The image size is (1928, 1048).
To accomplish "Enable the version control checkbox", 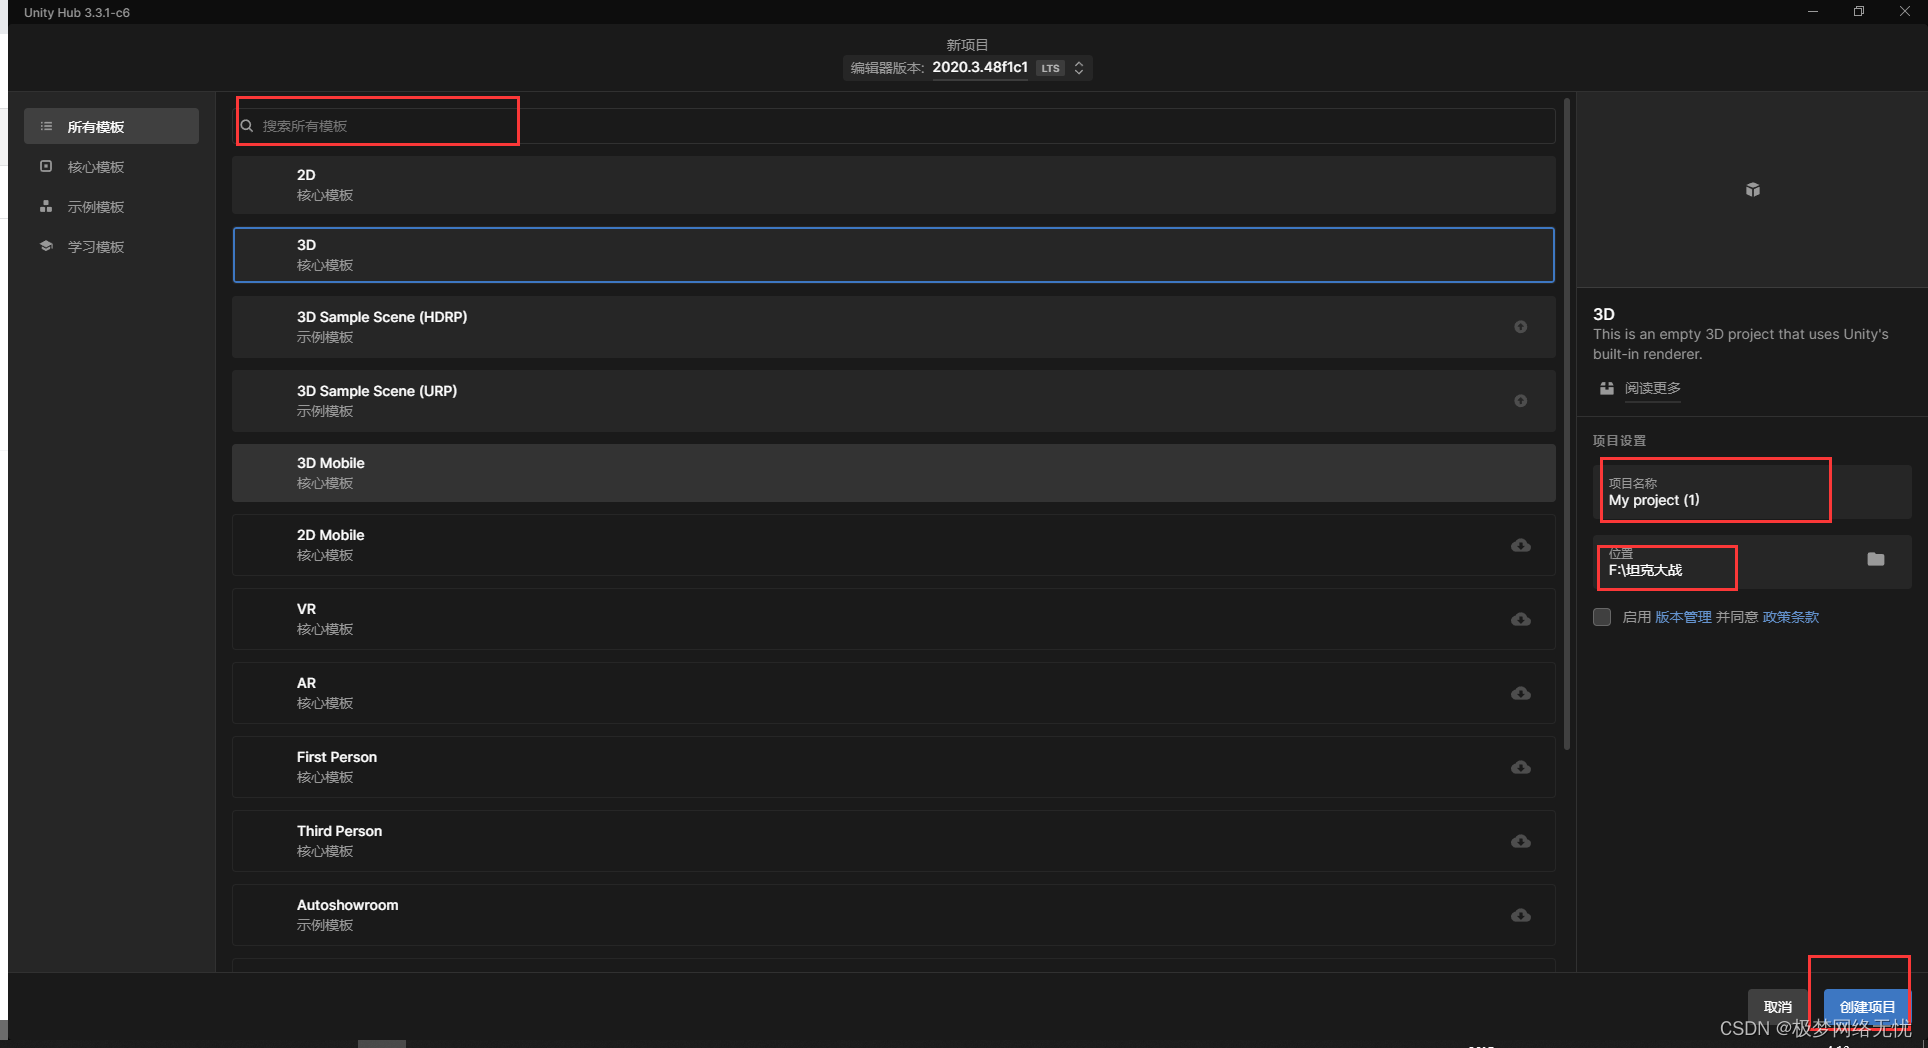I will (1602, 617).
